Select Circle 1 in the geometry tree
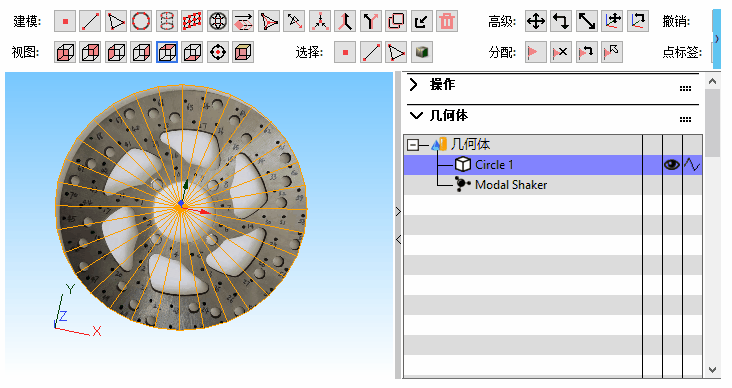The height and width of the screenshot is (388, 732). (493, 165)
